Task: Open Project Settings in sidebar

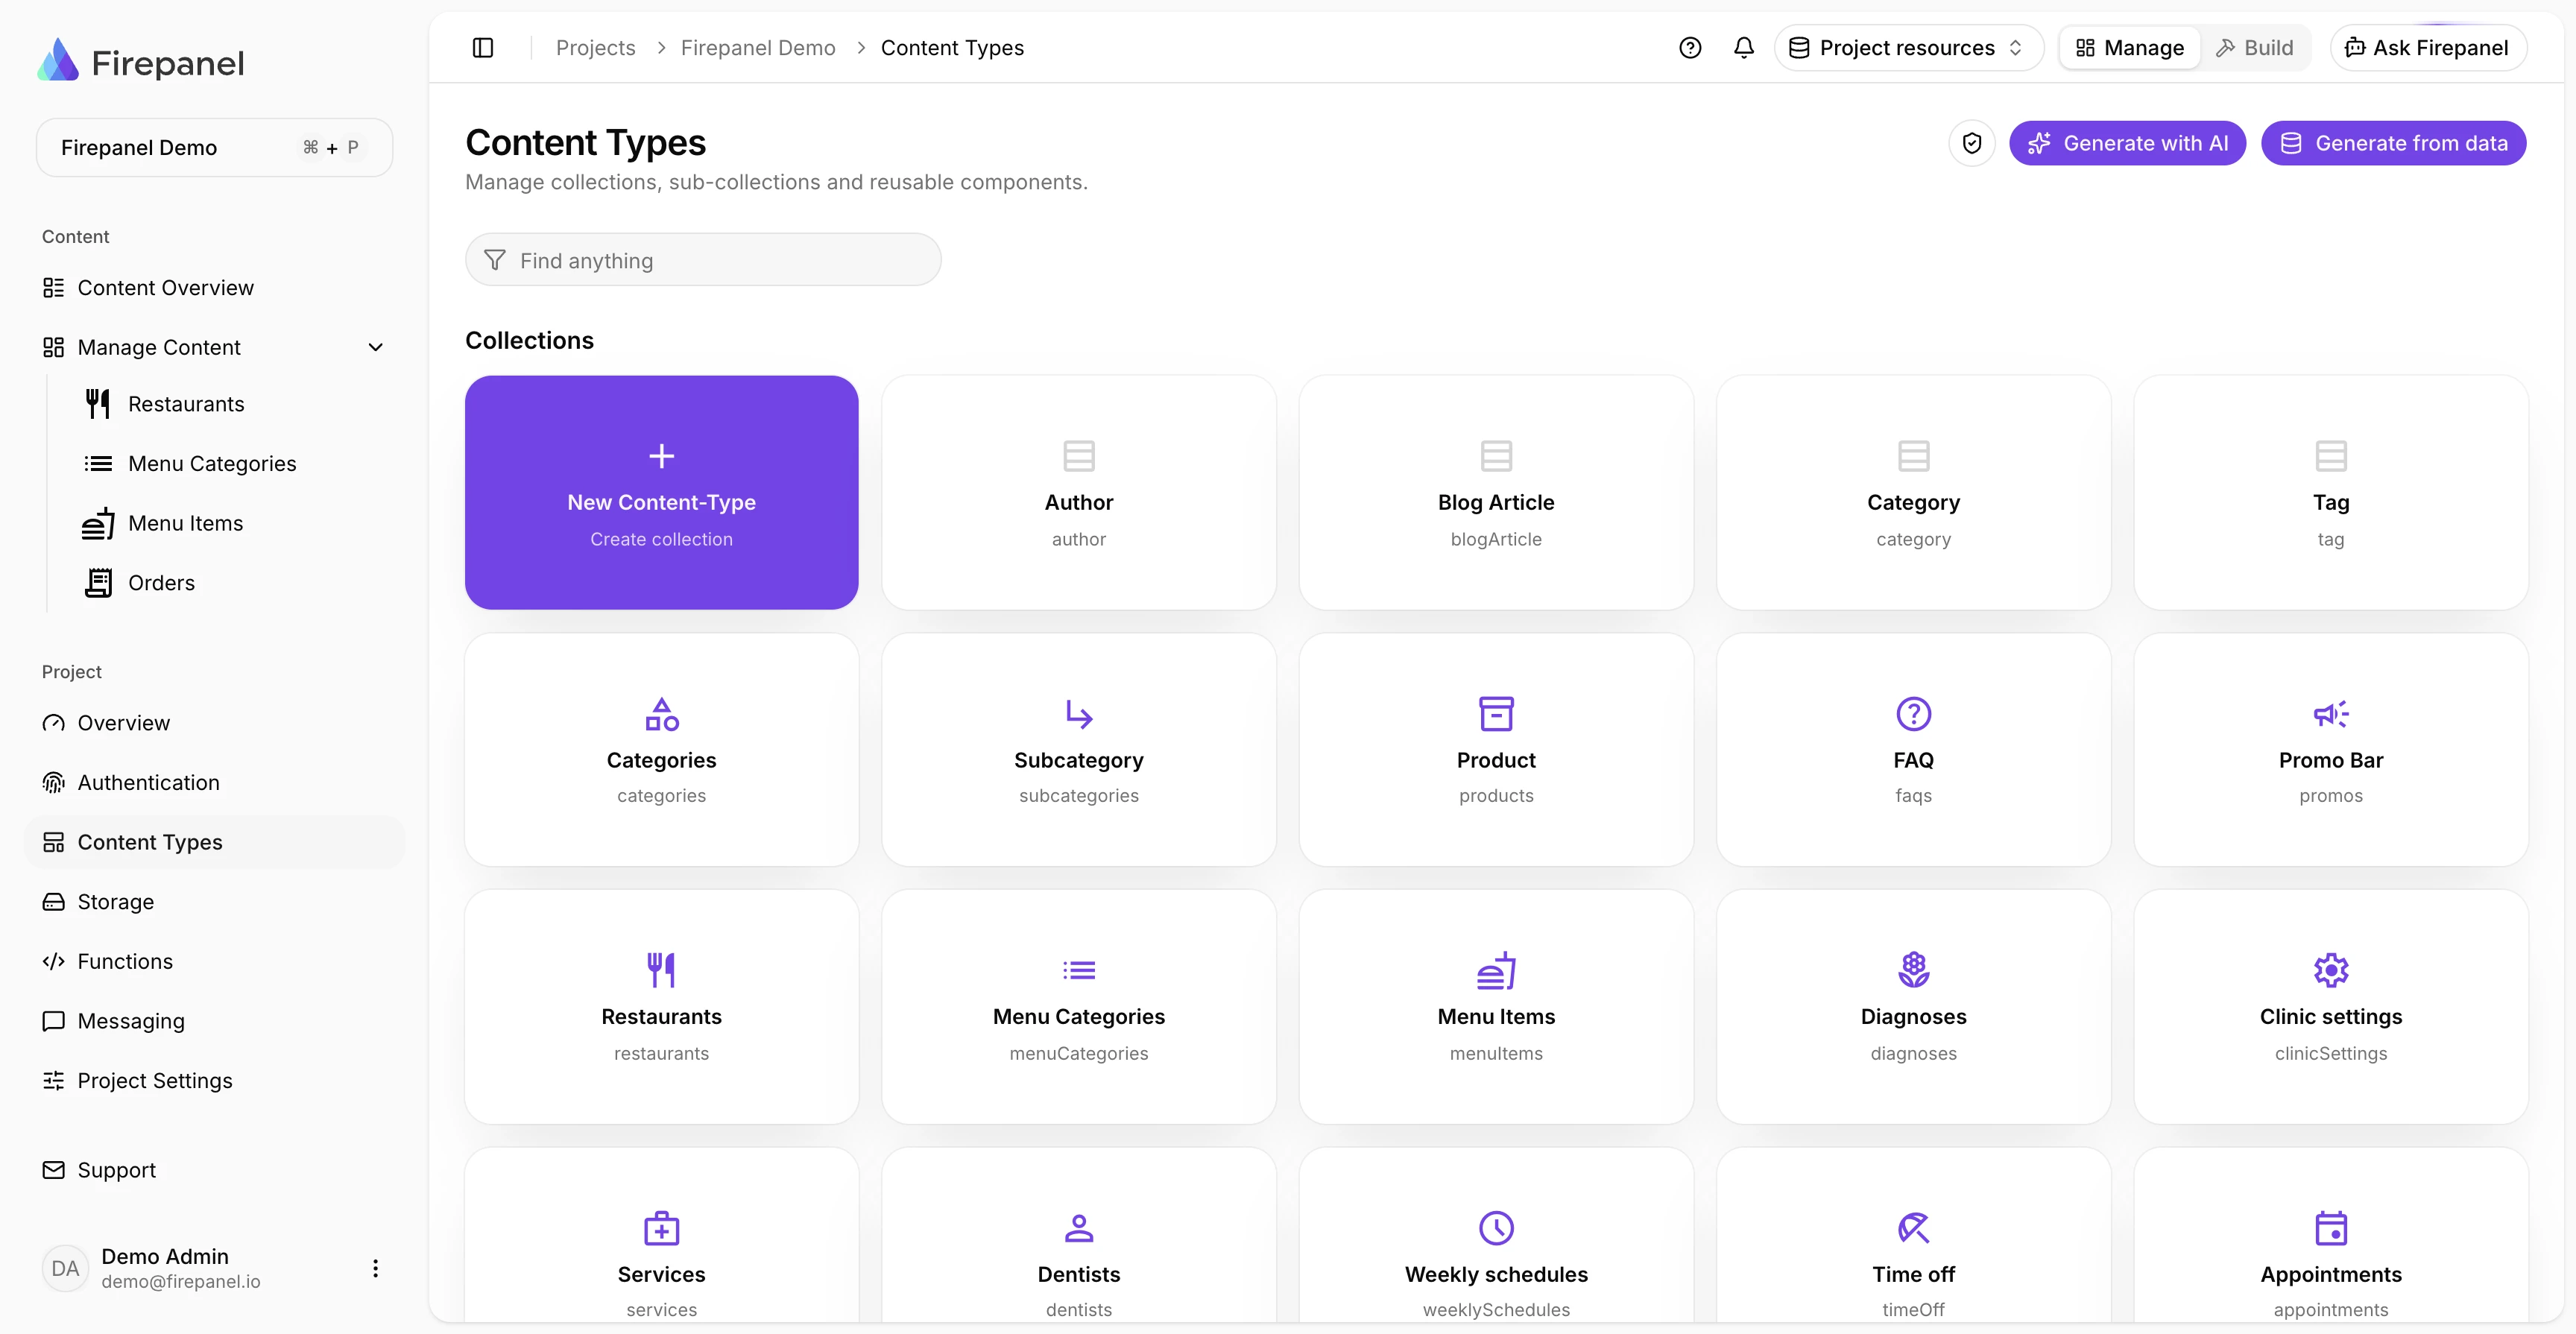Action: tap(214, 1080)
